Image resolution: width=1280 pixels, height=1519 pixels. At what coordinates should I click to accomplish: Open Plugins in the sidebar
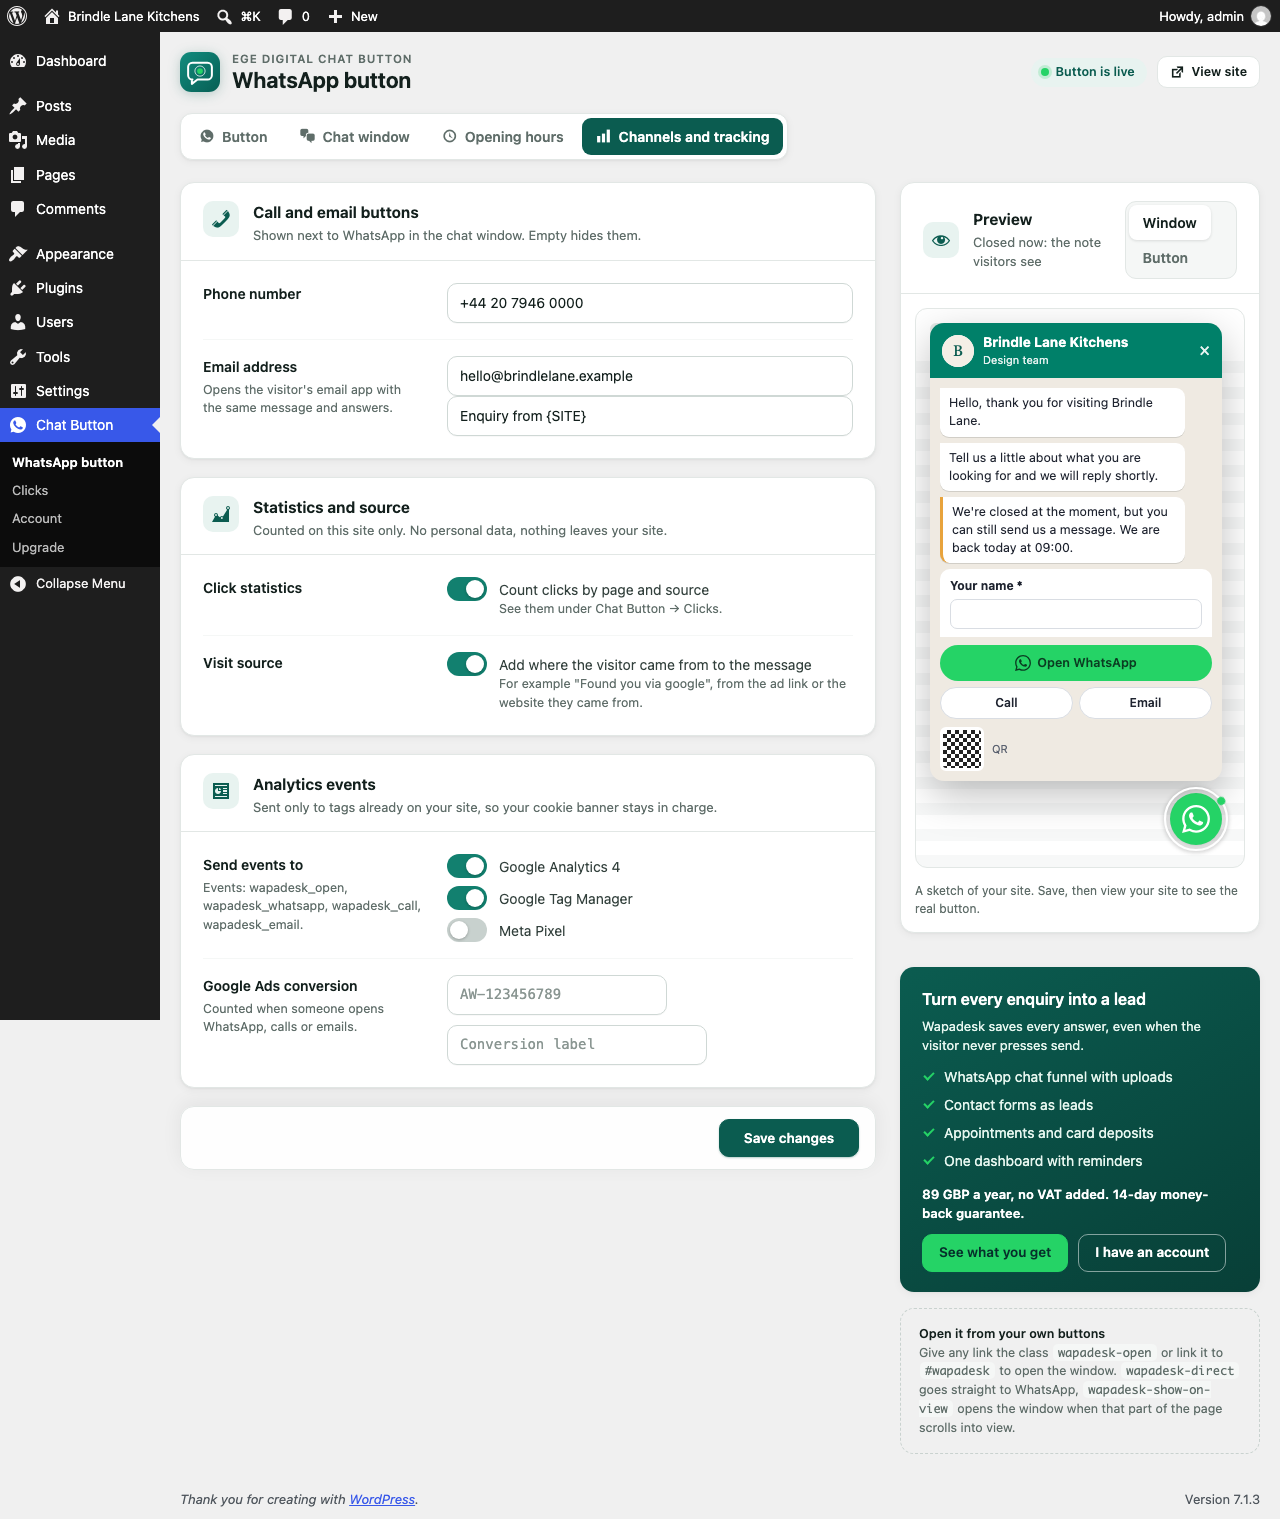click(x=80, y=288)
